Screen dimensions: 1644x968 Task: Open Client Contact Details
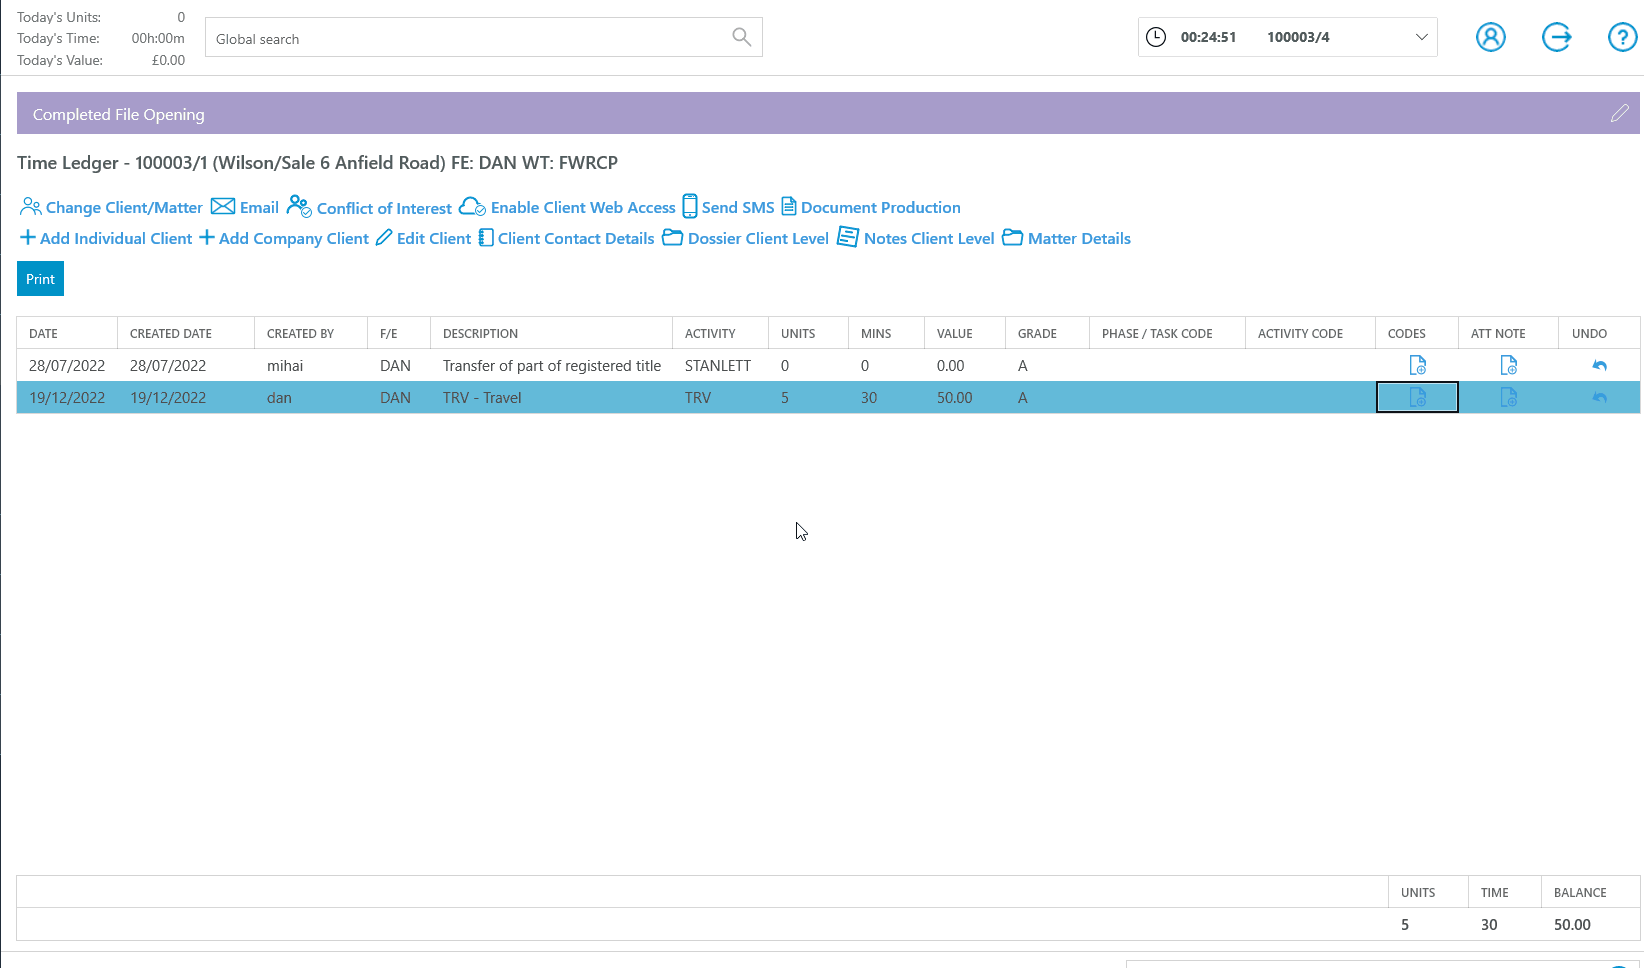point(566,238)
